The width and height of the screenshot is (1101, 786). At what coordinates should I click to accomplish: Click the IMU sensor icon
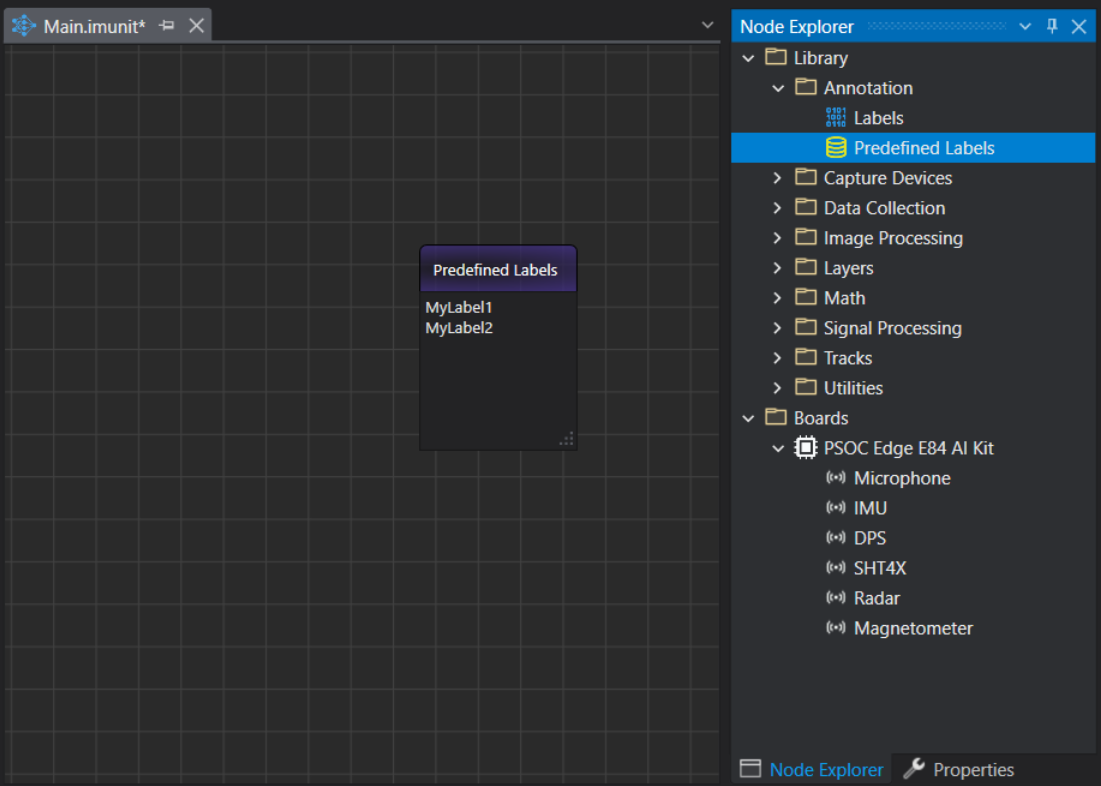pyautogui.click(x=836, y=508)
